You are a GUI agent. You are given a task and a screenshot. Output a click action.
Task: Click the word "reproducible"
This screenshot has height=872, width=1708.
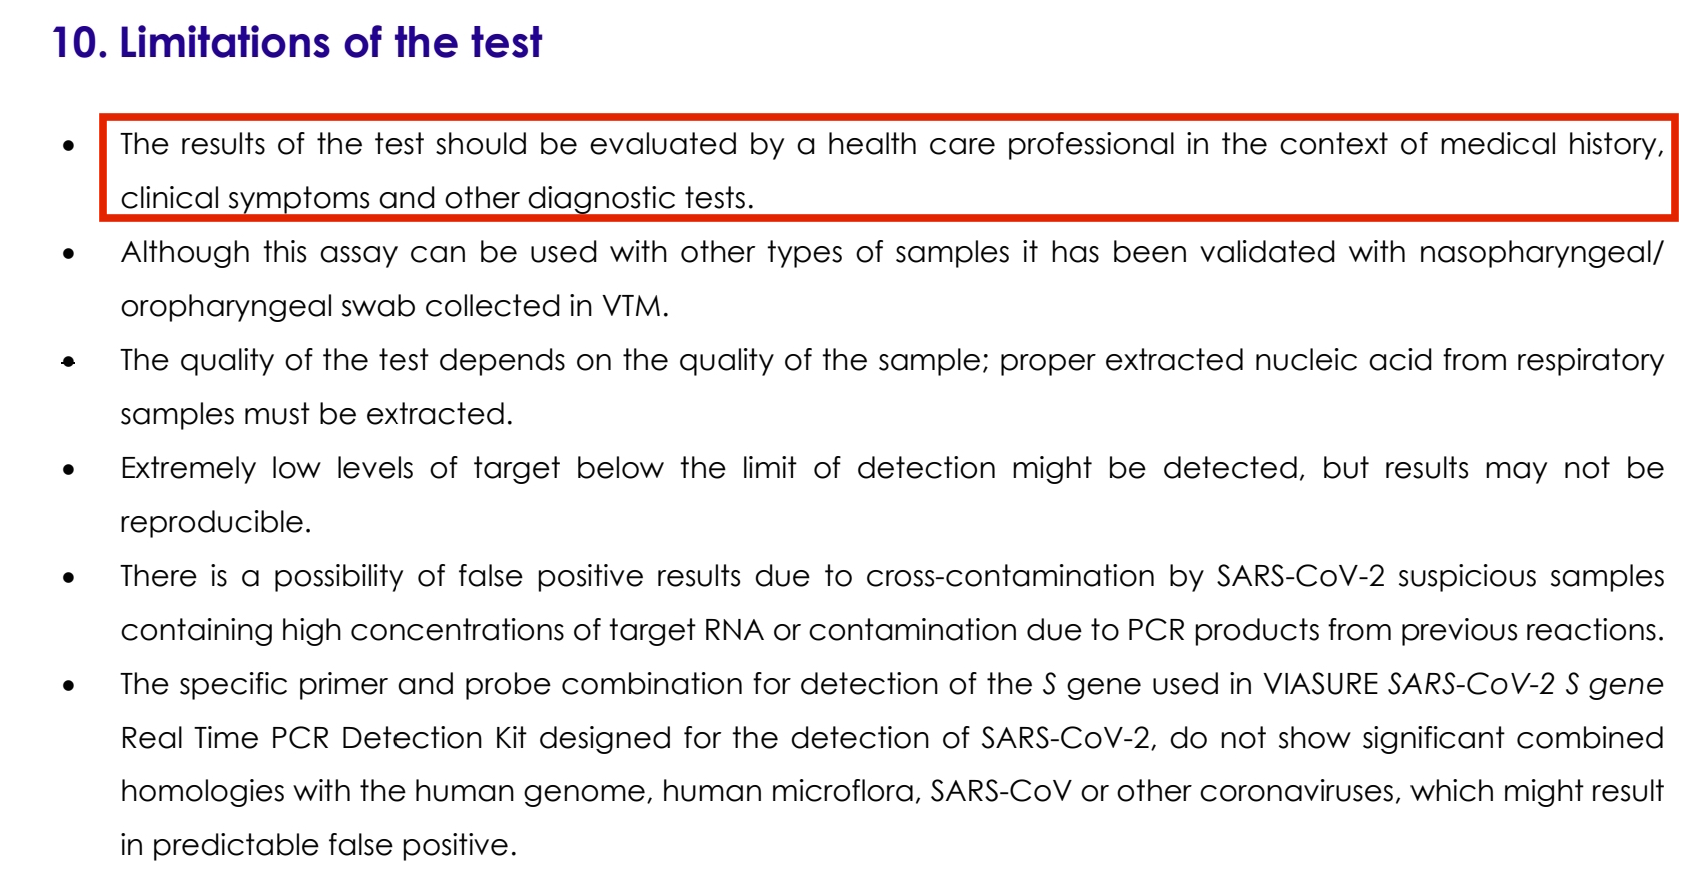(x=212, y=522)
